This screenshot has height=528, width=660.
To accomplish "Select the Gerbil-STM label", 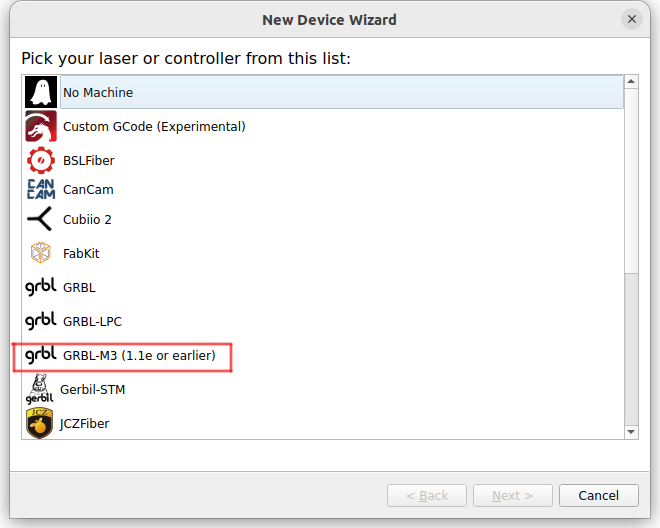I will [x=93, y=389].
